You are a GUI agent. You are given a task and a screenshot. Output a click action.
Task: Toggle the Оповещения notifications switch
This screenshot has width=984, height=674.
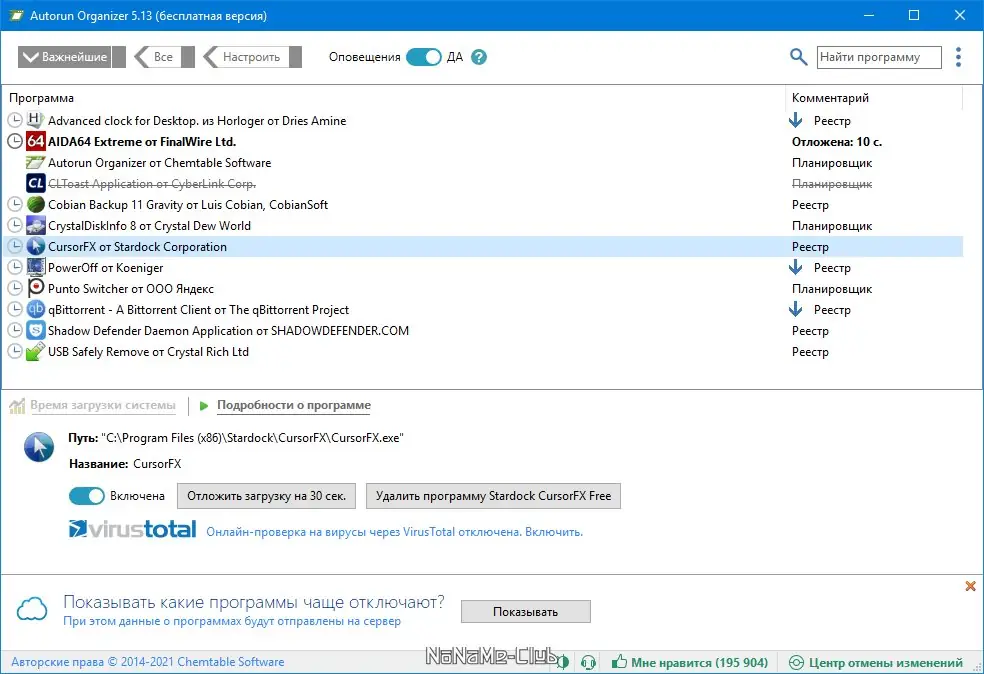point(424,57)
